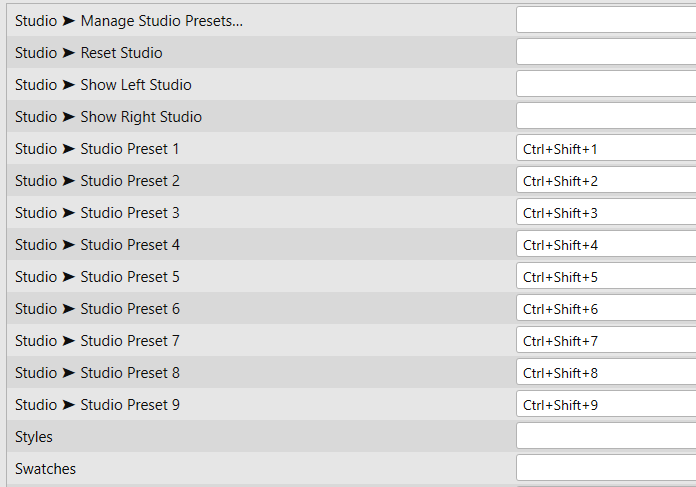Click shortcut field for Show Left Studio
Image resolution: width=696 pixels, height=487 pixels.
click(606, 84)
